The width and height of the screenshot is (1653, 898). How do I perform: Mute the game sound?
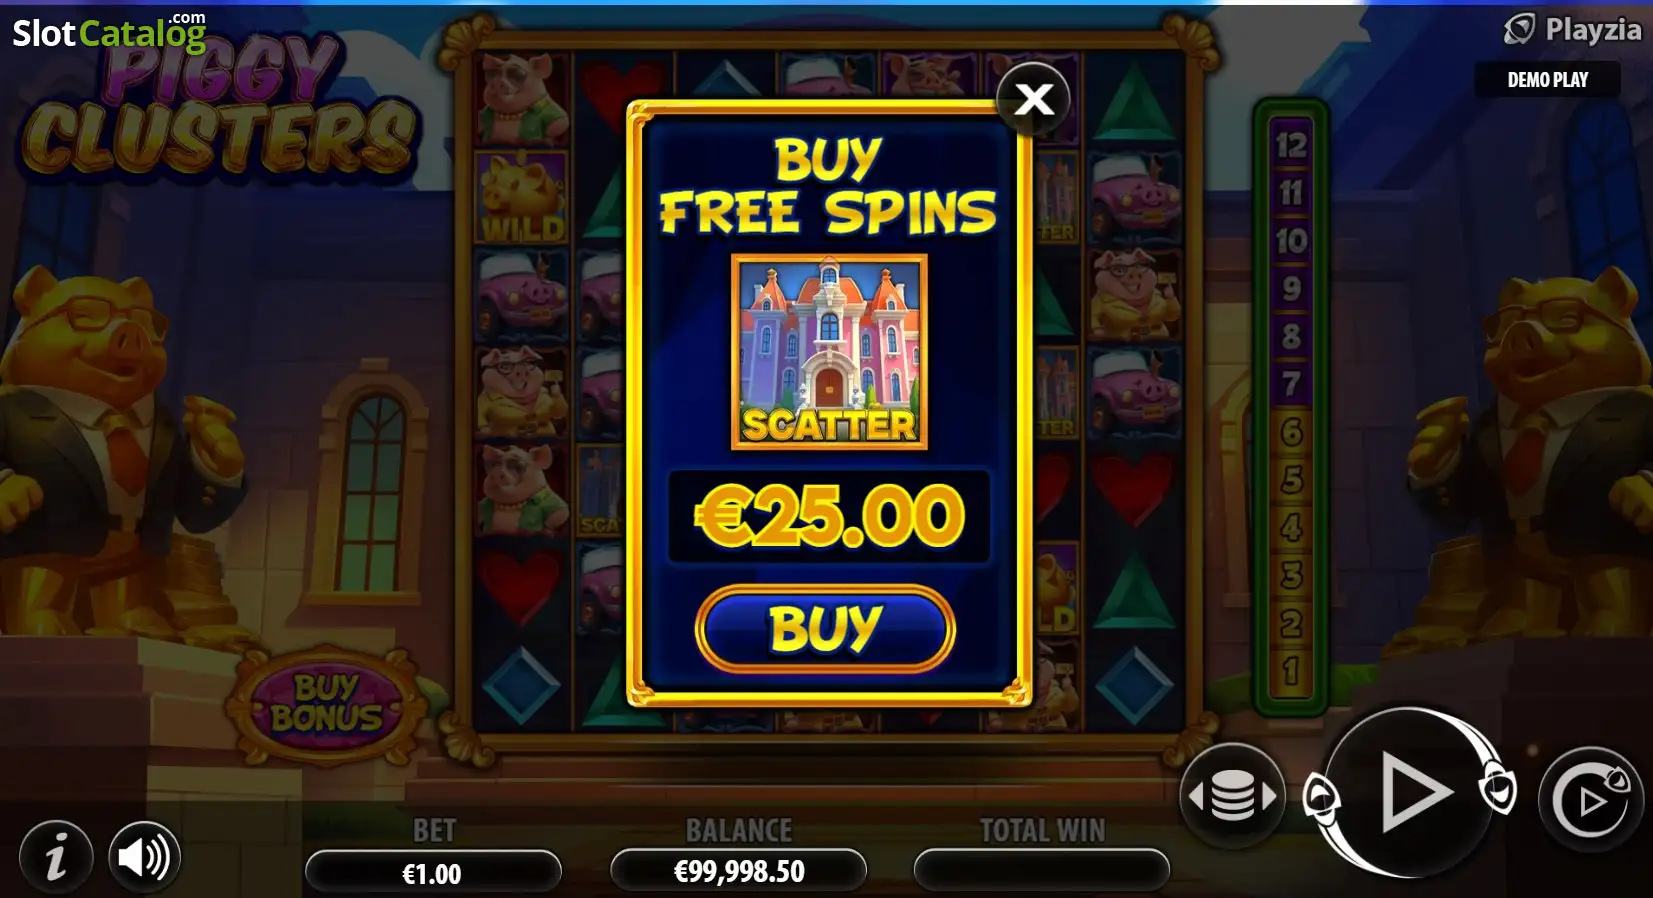(x=144, y=857)
